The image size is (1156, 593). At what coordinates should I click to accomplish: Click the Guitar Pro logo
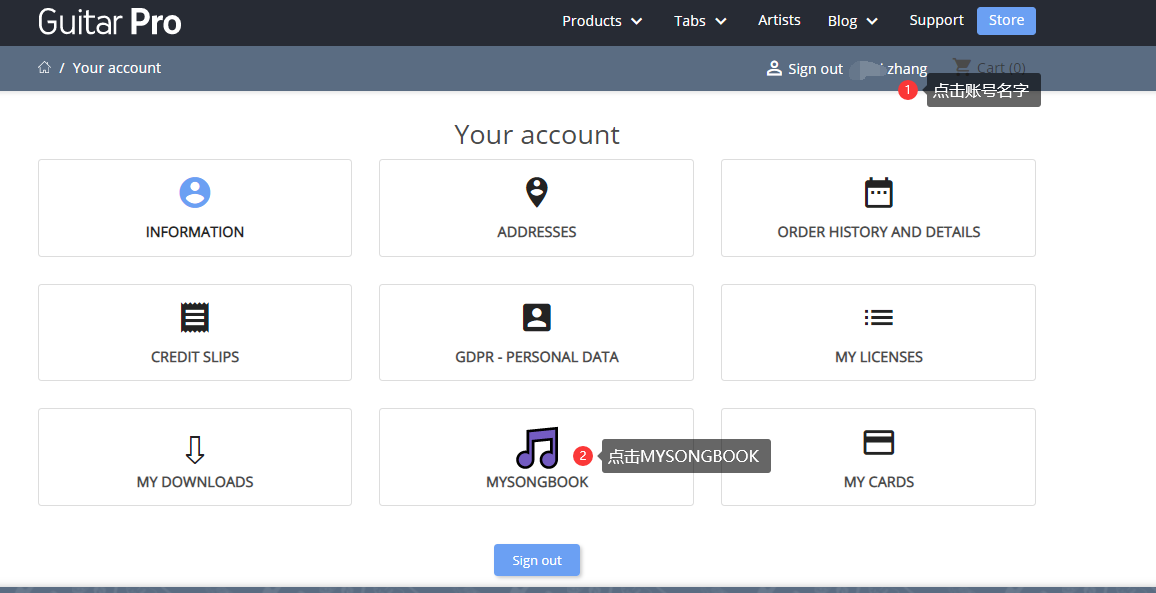pos(110,21)
